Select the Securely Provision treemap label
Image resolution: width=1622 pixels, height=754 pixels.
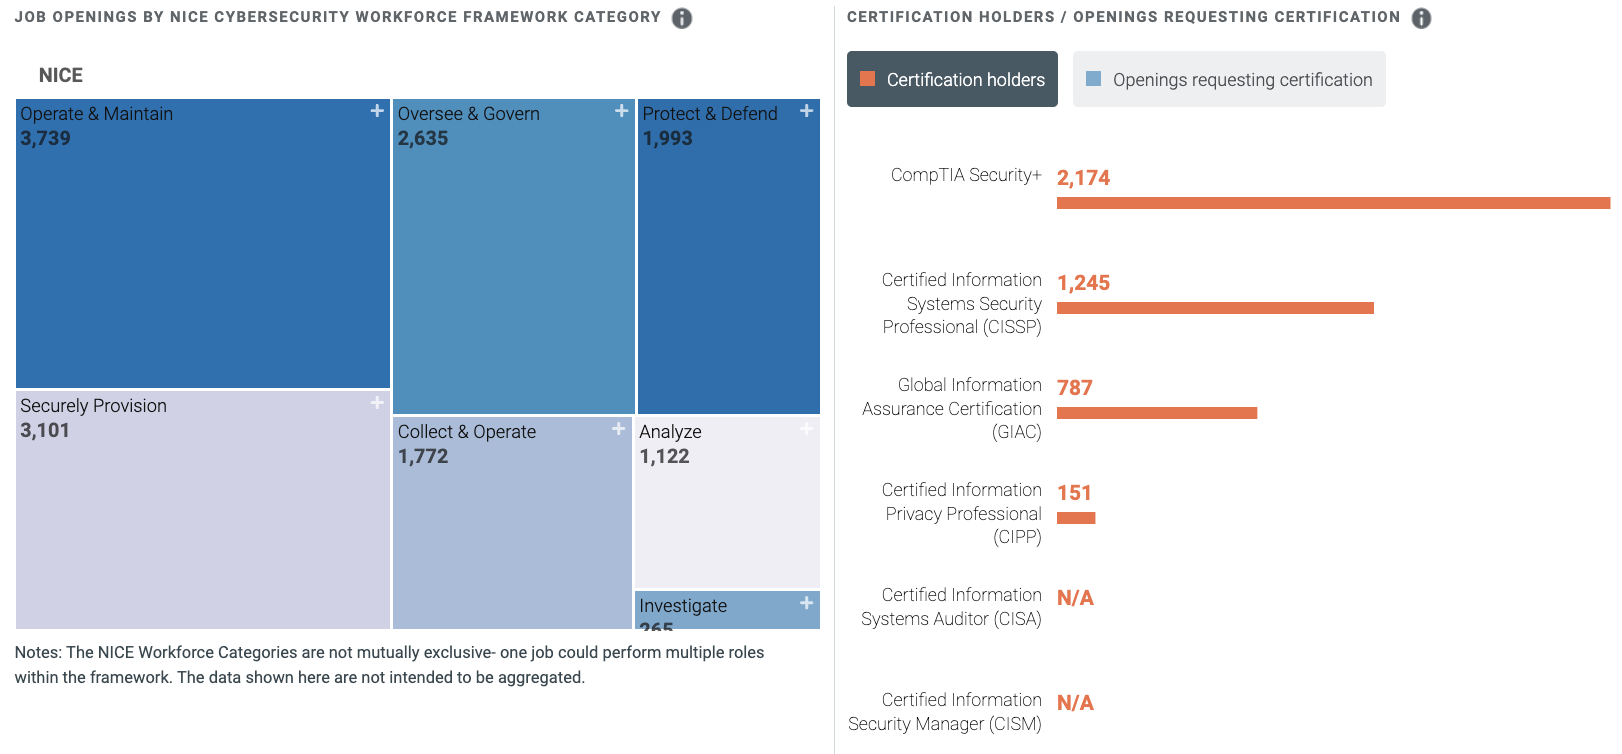click(x=94, y=406)
